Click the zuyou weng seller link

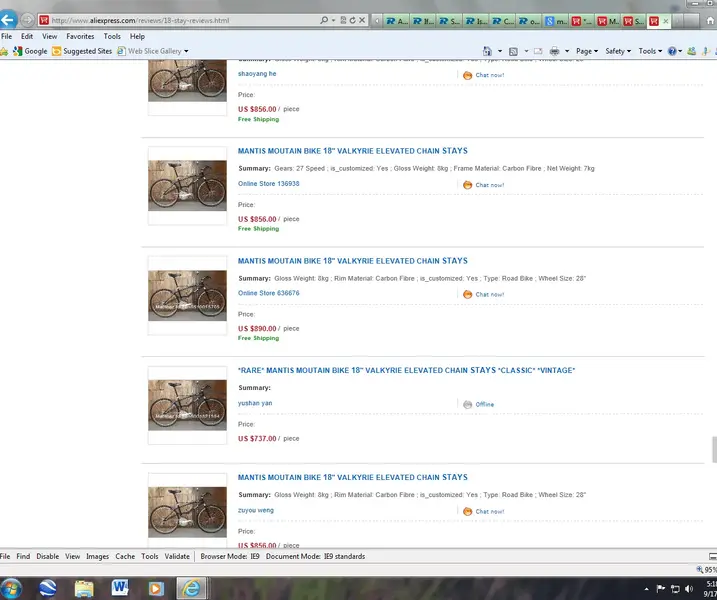258,510
